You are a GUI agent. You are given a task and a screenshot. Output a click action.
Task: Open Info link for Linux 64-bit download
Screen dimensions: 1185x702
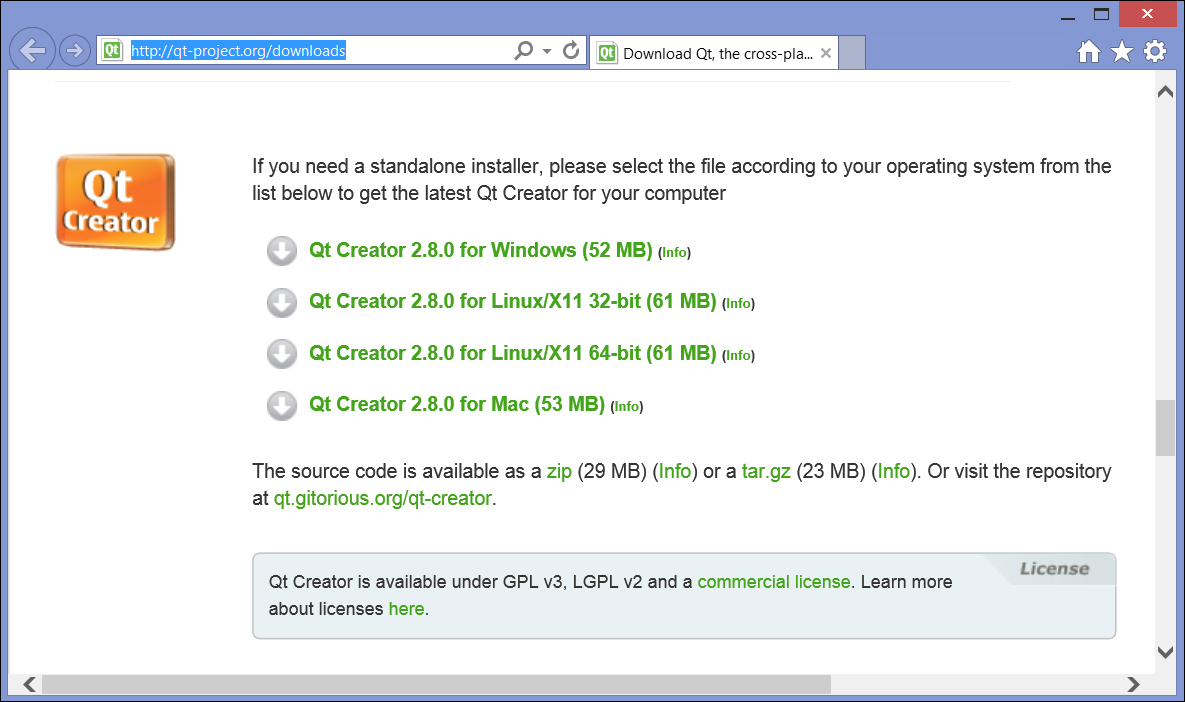pos(738,355)
